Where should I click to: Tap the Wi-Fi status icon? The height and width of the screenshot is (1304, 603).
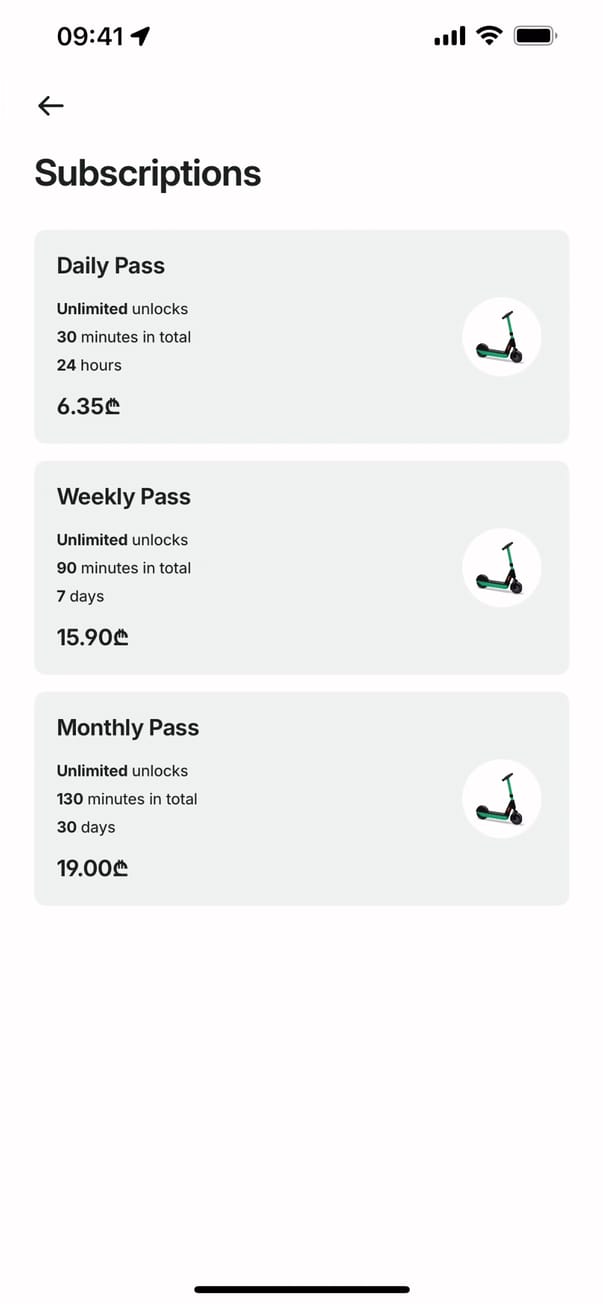[489, 37]
